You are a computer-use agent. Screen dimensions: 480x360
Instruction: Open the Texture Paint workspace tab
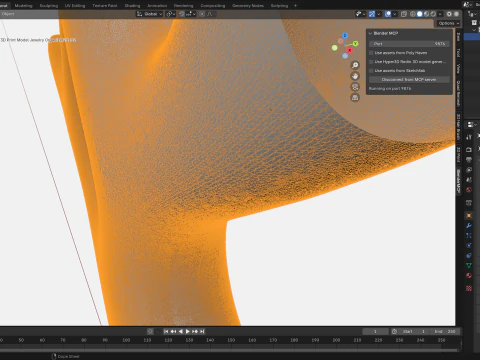tap(105, 6)
